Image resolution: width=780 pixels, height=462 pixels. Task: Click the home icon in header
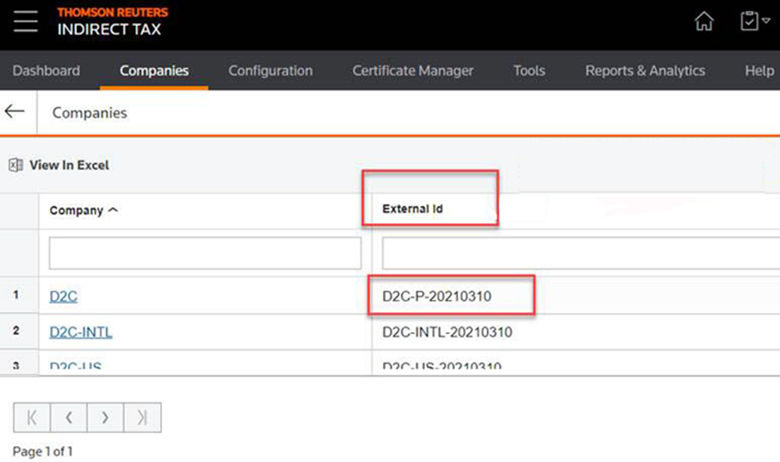pos(704,22)
